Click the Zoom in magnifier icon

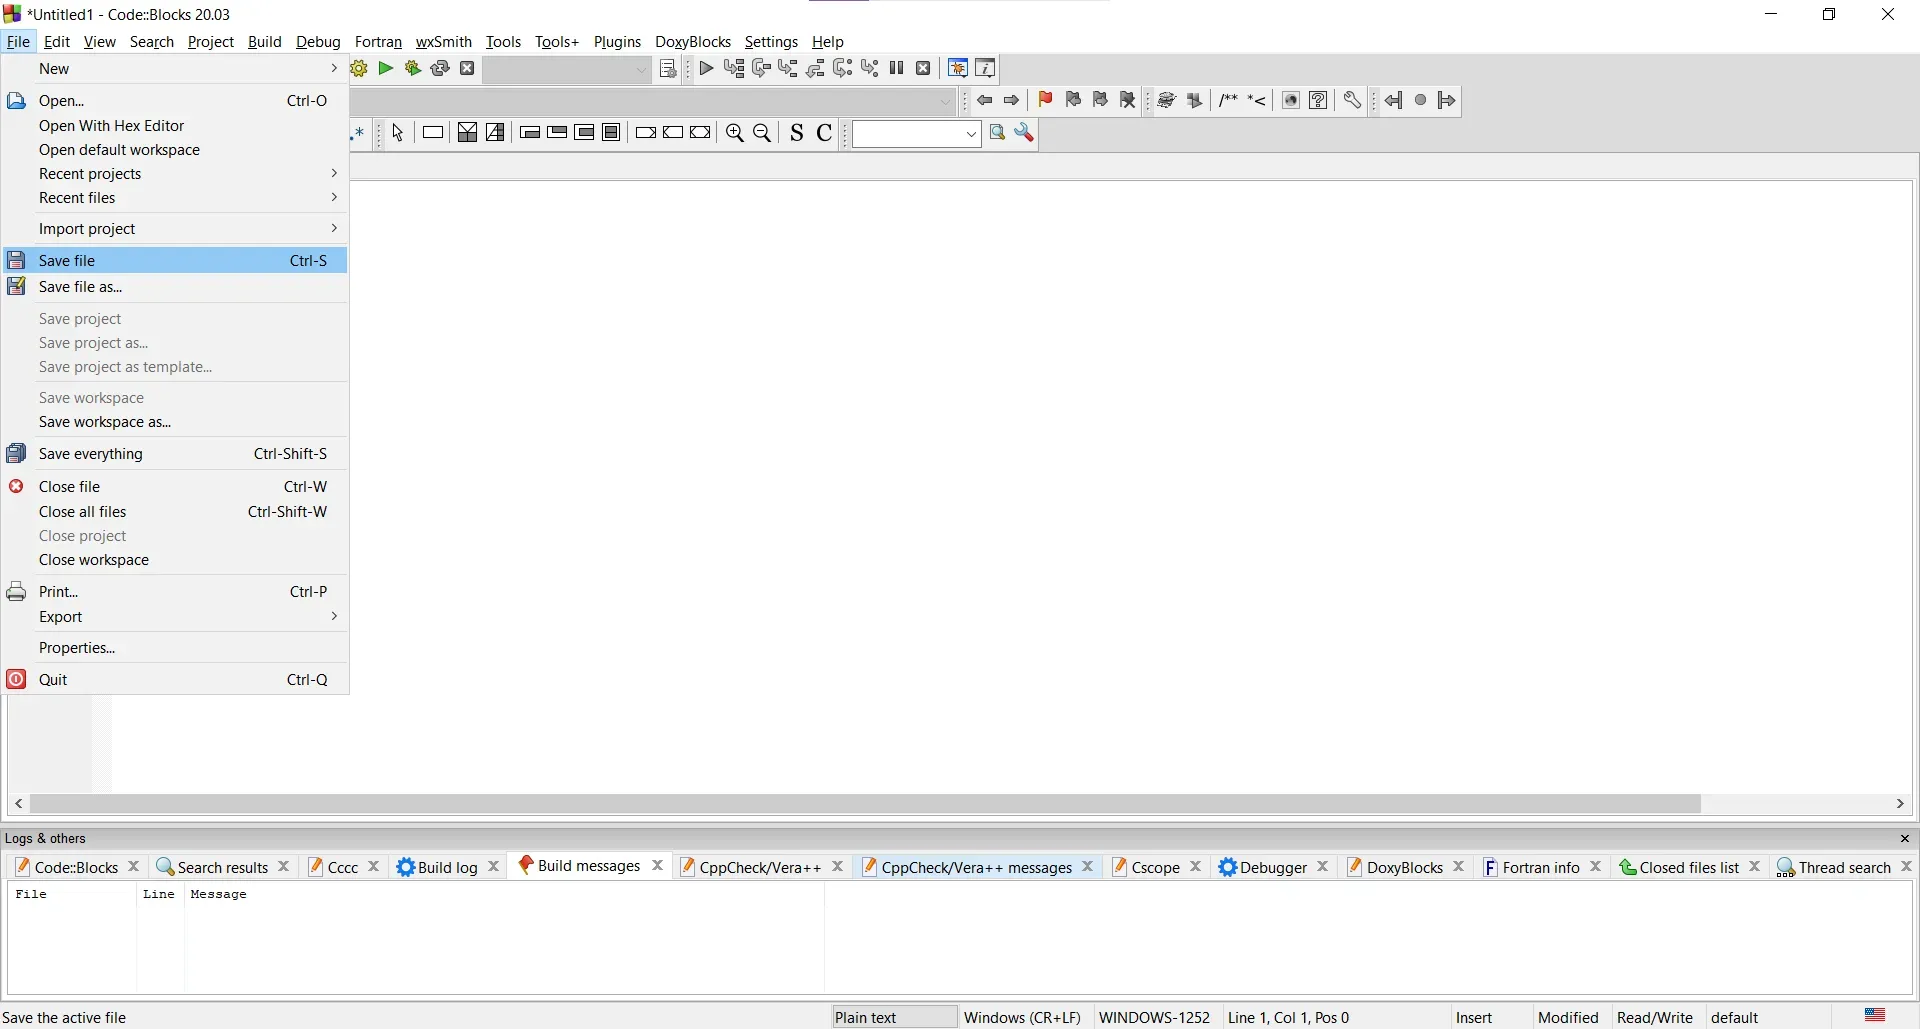coord(736,134)
